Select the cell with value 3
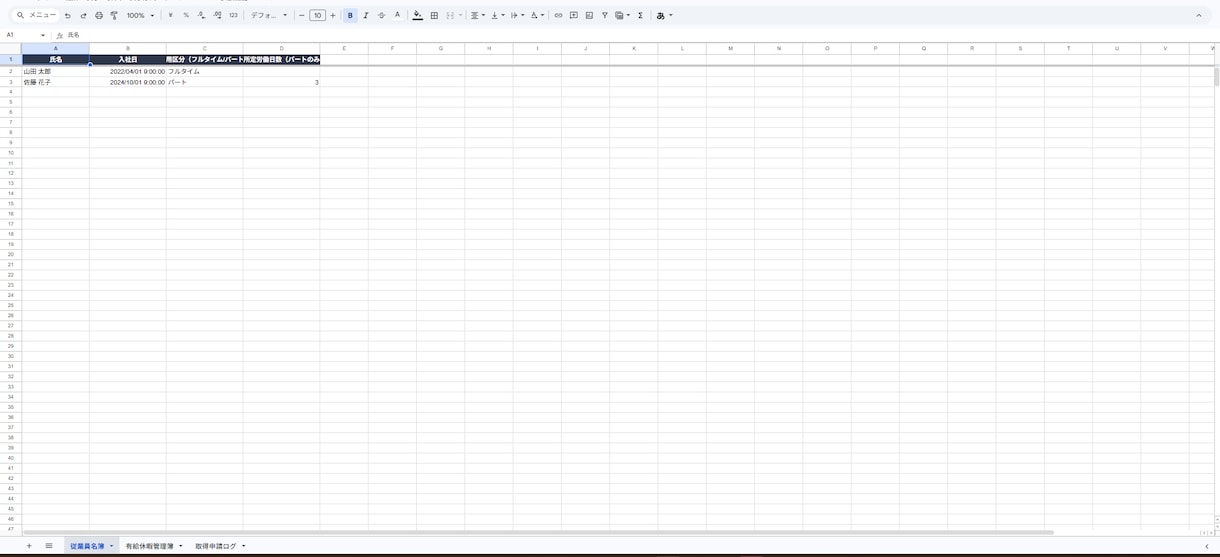 [x=282, y=82]
